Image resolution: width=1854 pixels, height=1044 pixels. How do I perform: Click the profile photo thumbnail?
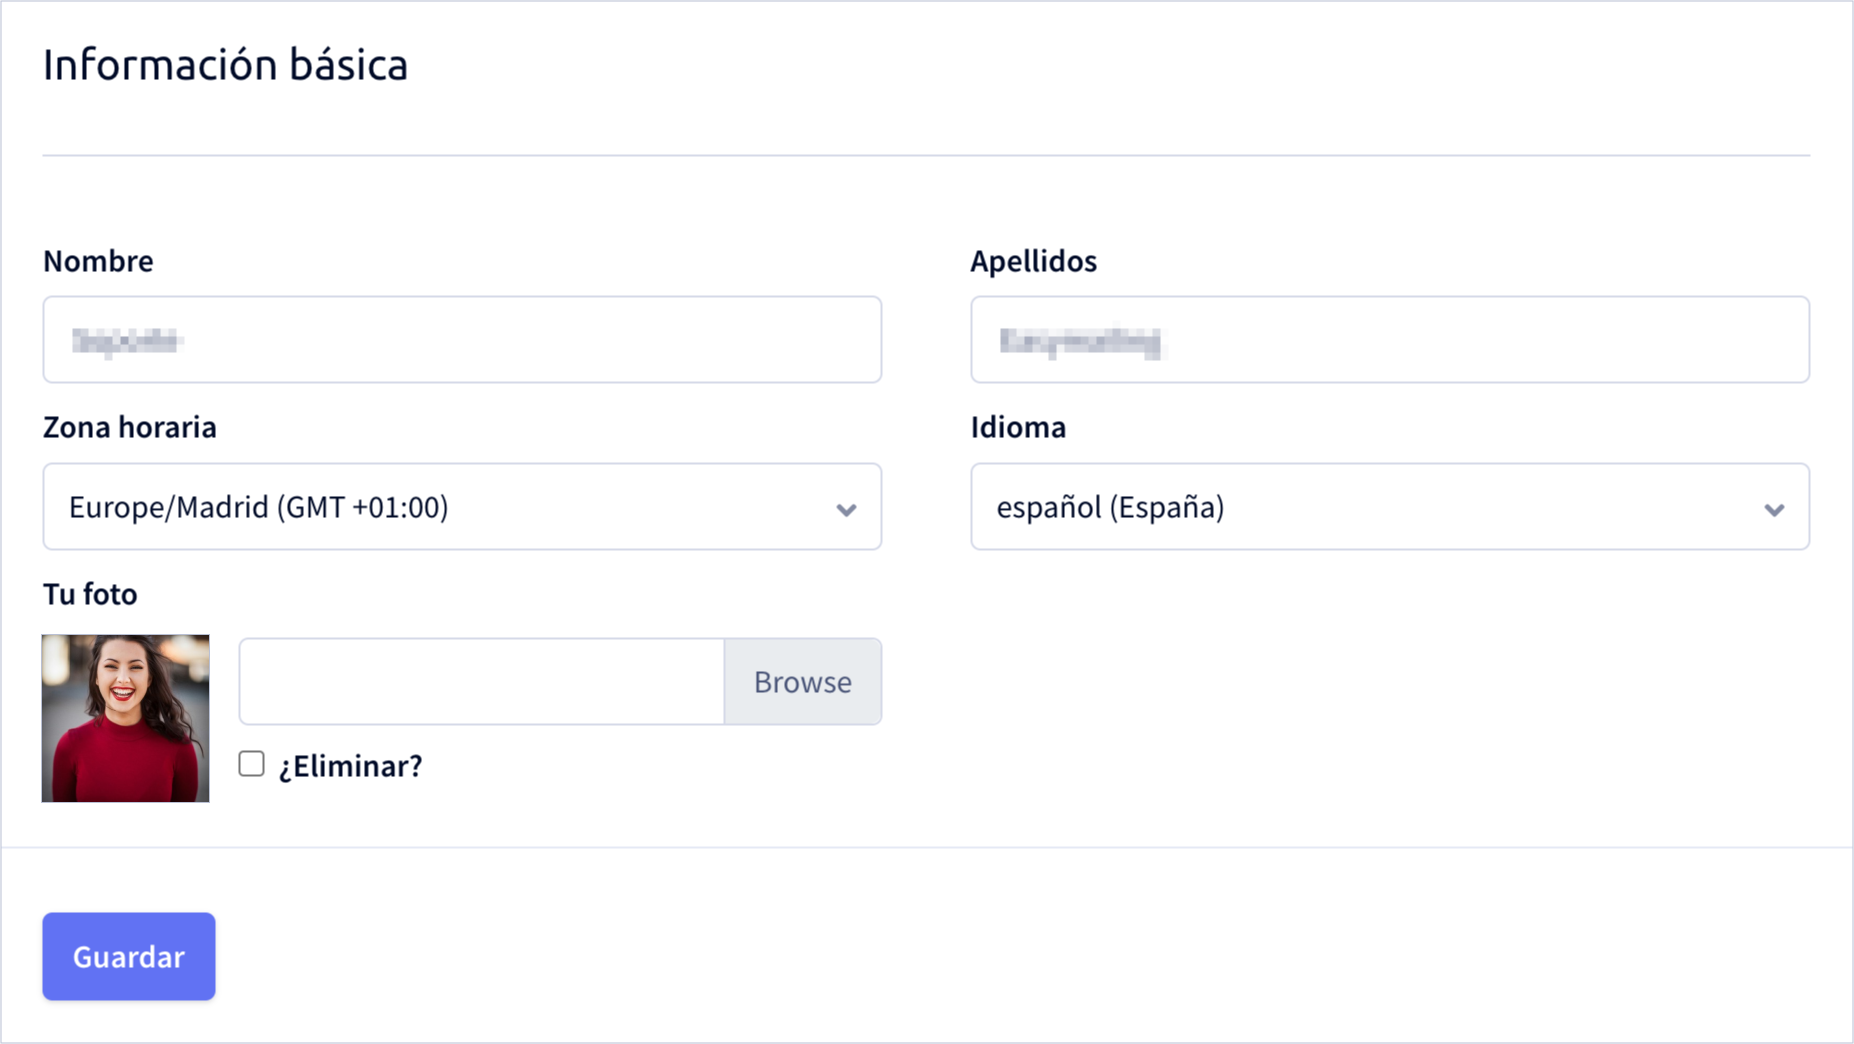[x=125, y=718]
